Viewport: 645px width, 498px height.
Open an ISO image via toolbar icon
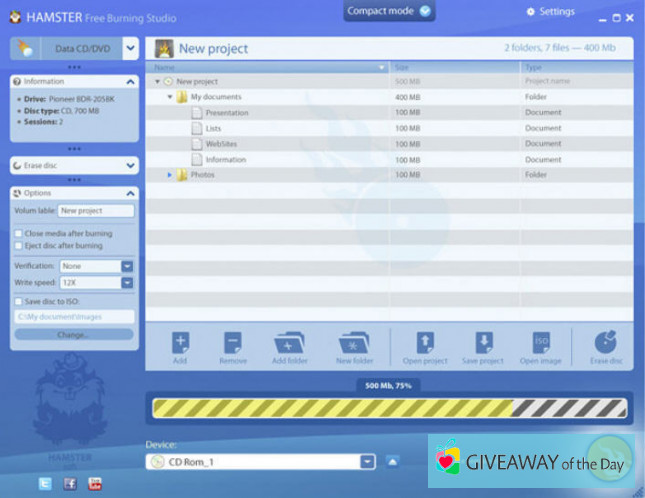tap(541, 345)
